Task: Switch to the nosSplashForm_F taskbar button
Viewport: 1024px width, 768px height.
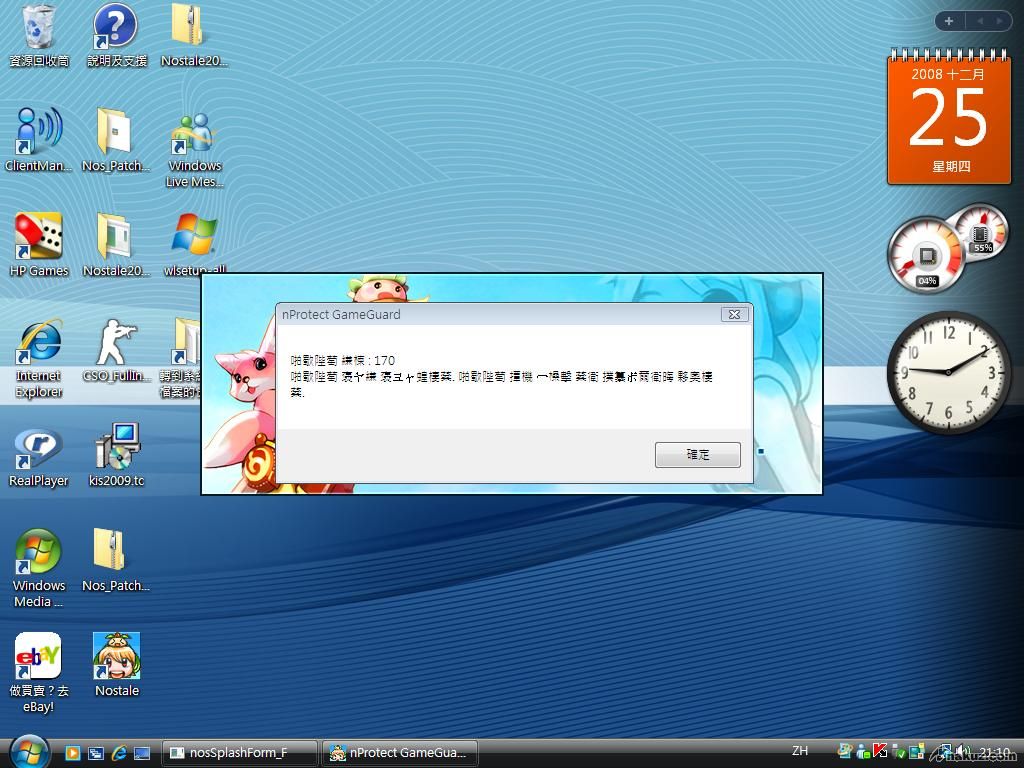Action: (x=240, y=753)
